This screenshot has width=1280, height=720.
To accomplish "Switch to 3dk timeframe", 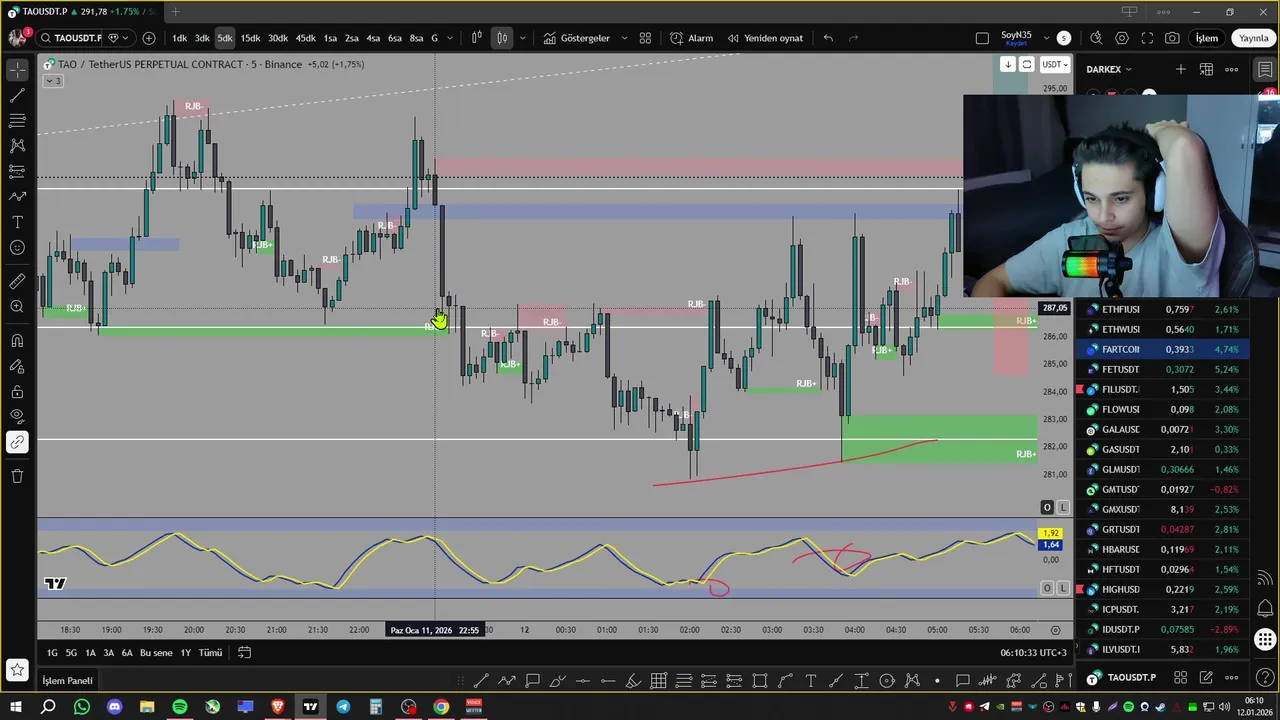I will 202,38.
